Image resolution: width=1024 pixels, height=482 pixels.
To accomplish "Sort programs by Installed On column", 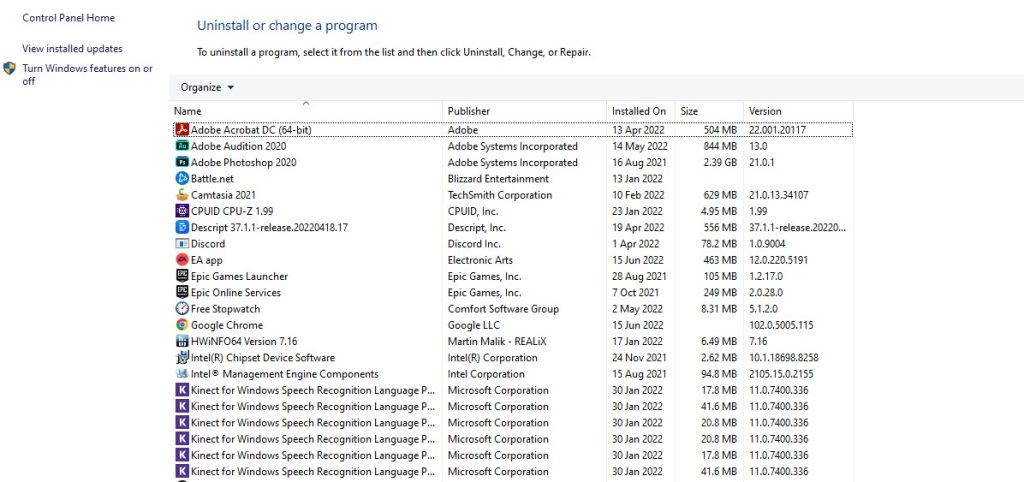I will click(x=640, y=111).
